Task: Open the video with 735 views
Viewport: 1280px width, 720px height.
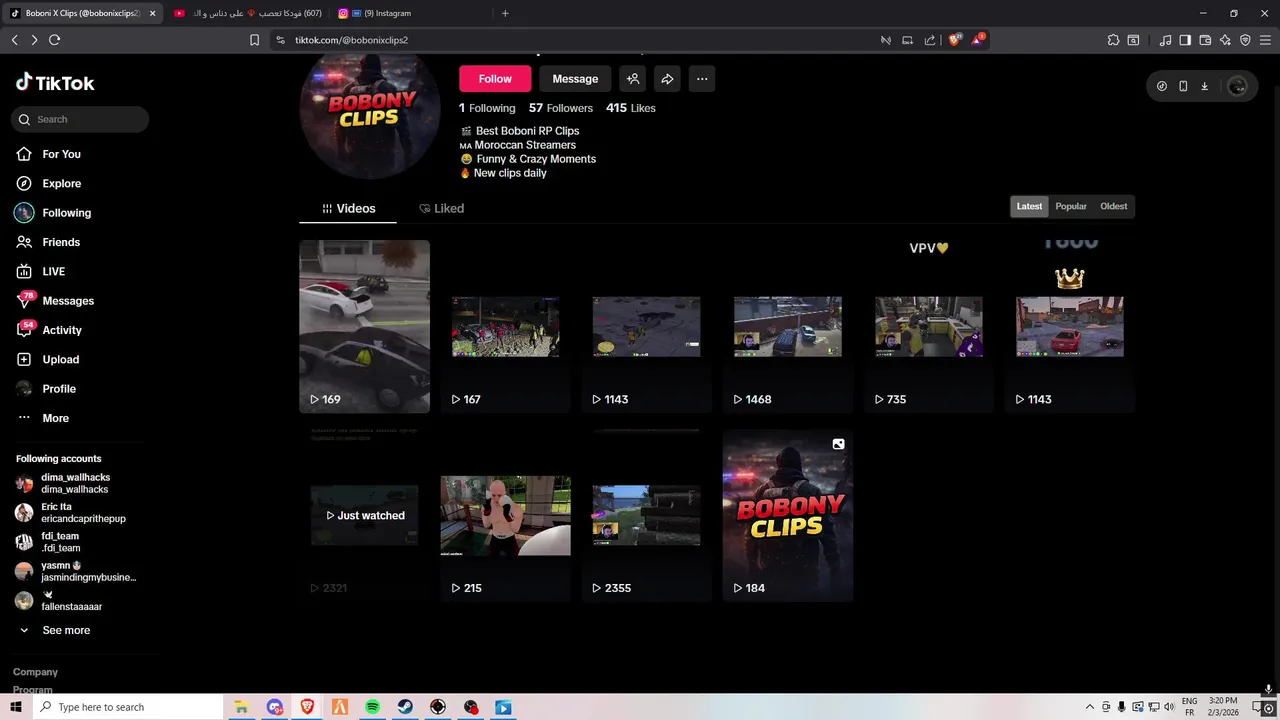Action: (x=928, y=326)
